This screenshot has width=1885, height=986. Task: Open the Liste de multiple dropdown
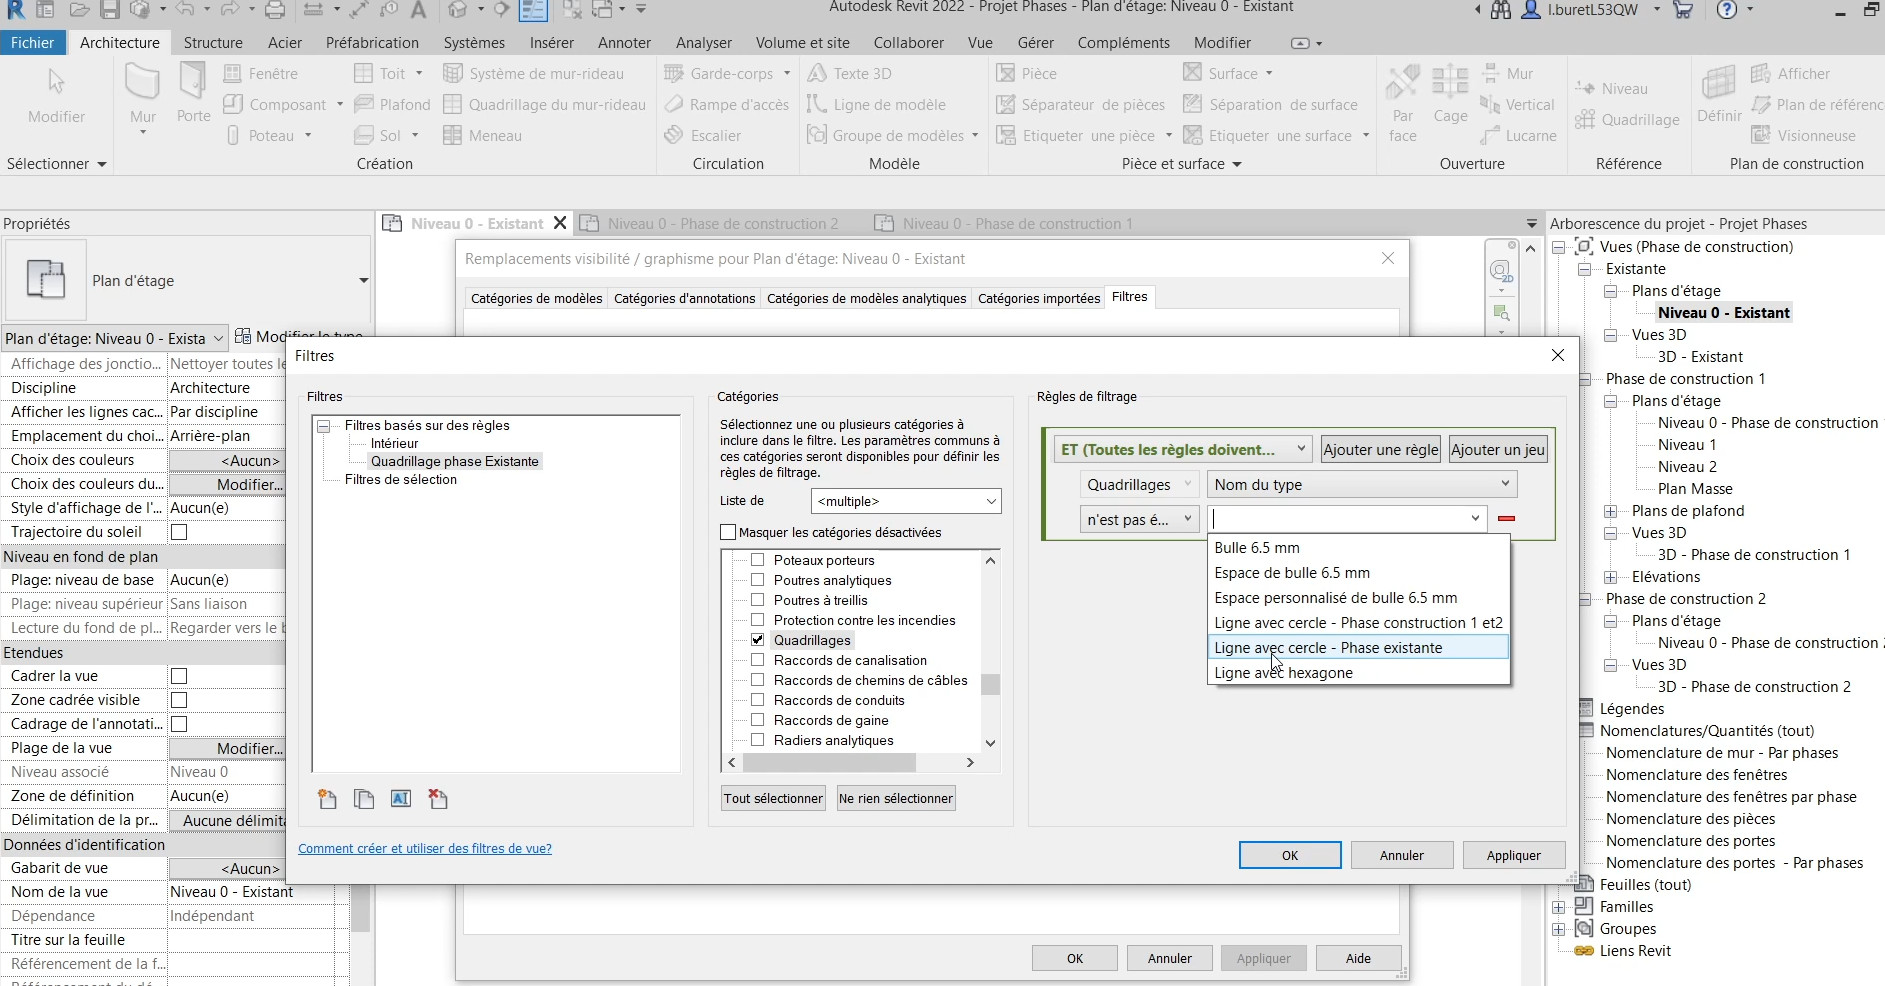coord(905,501)
